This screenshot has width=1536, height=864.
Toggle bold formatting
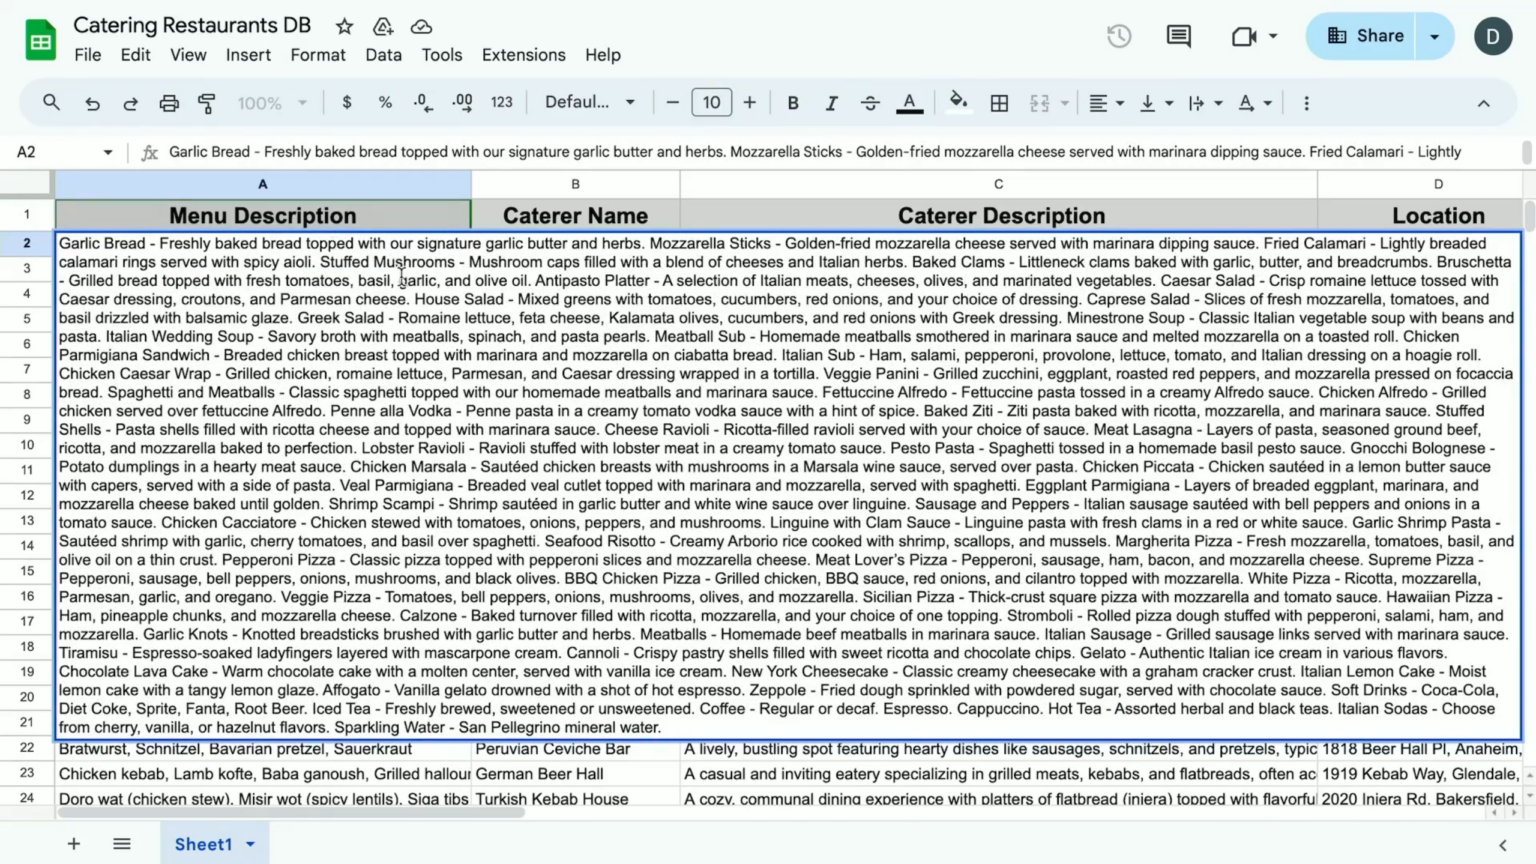click(x=793, y=103)
